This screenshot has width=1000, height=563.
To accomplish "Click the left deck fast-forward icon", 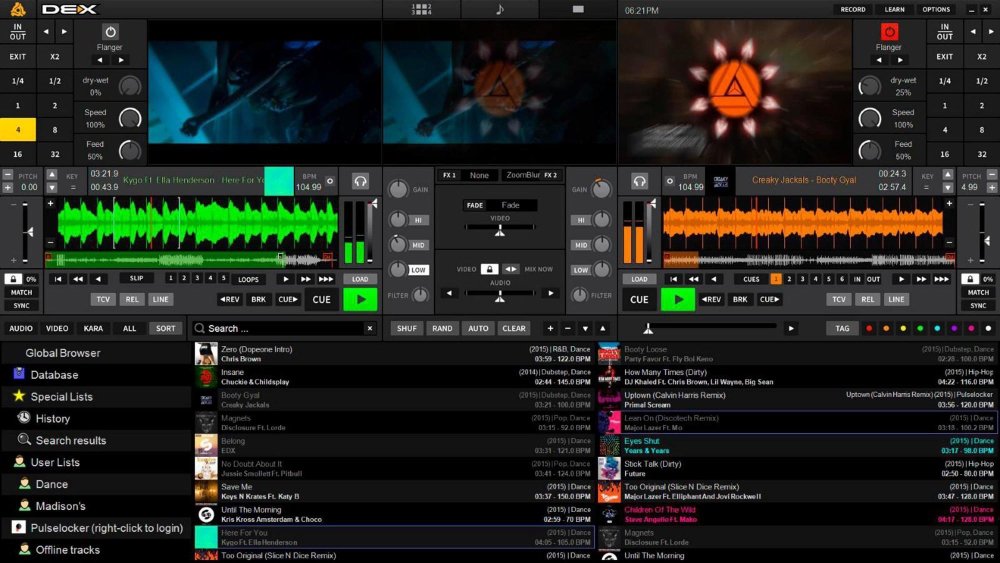I will [305, 279].
